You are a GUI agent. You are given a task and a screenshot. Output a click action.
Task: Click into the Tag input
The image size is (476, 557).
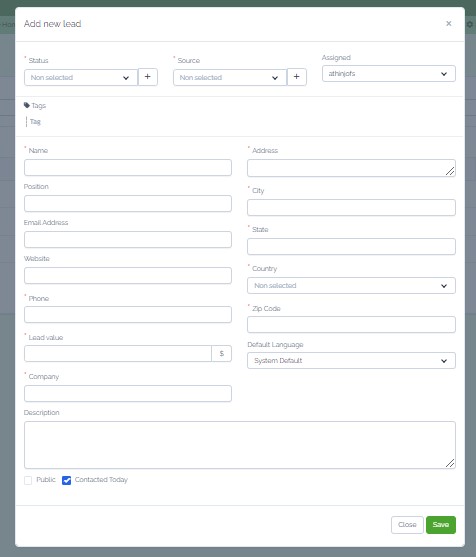click(x=36, y=122)
